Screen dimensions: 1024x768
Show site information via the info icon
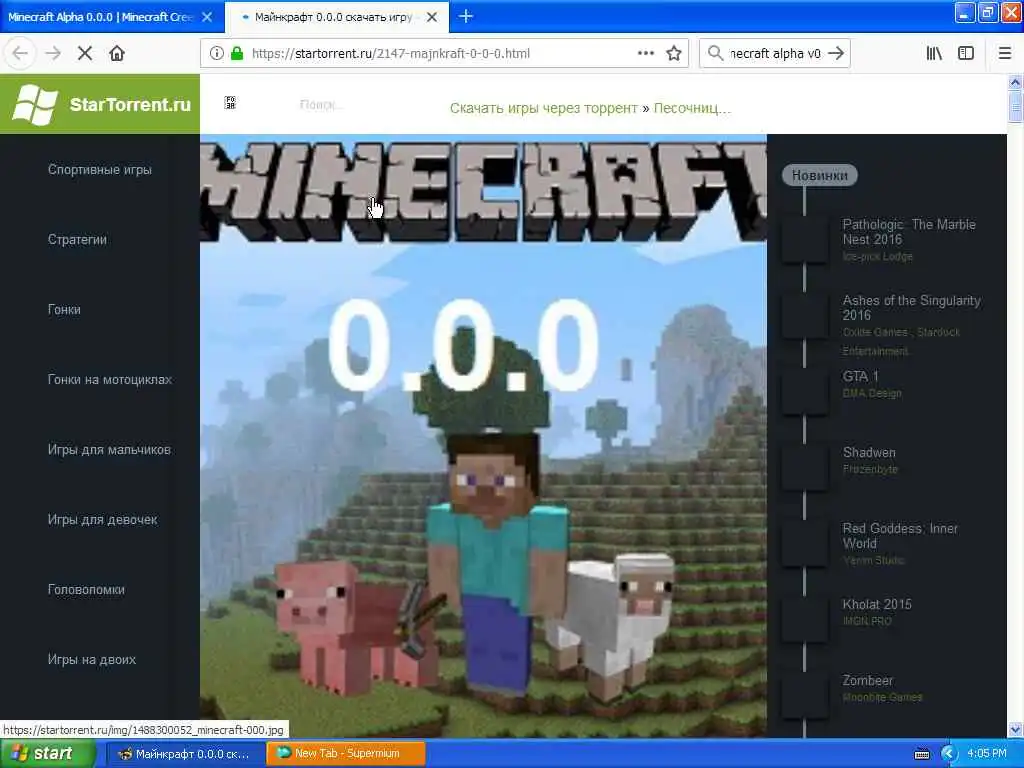pyautogui.click(x=217, y=54)
